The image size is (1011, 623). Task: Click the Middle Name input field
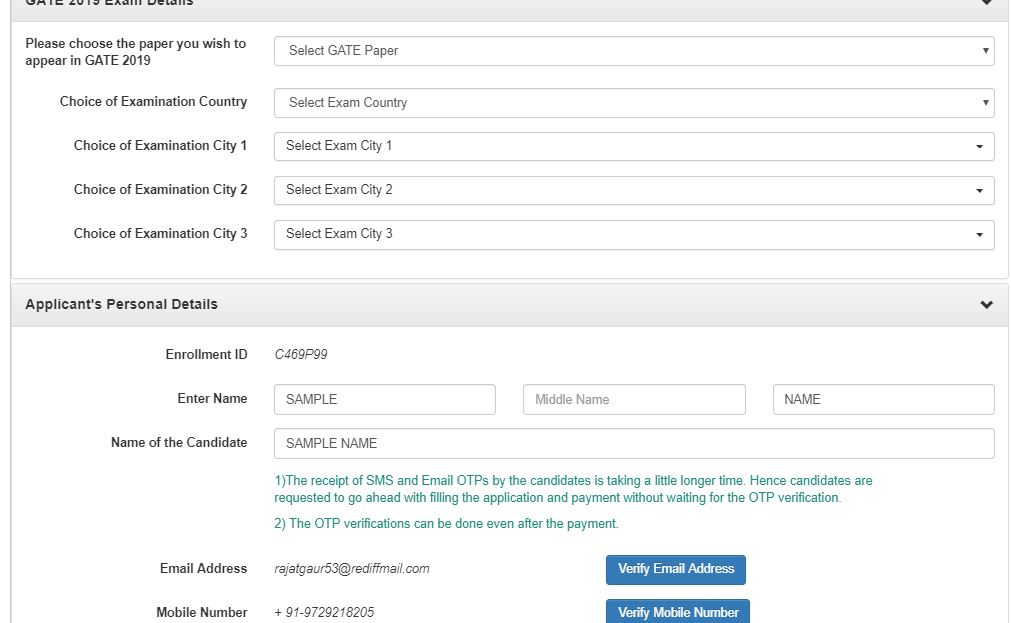(634, 399)
